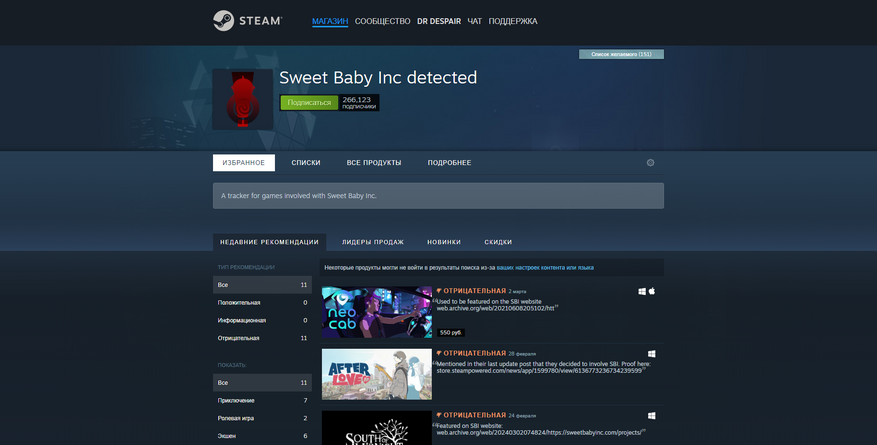Image resolution: width=877 pixels, height=445 pixels.
Task: Click Windows icon on South of Midnight row
Action: point(652,416)
